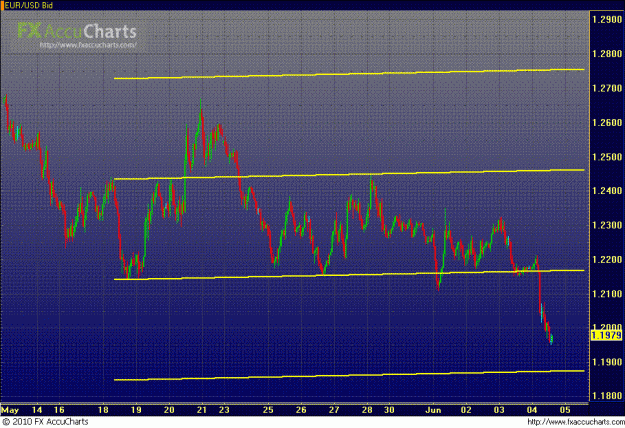Click the 1.2100 price axis label

607,294
